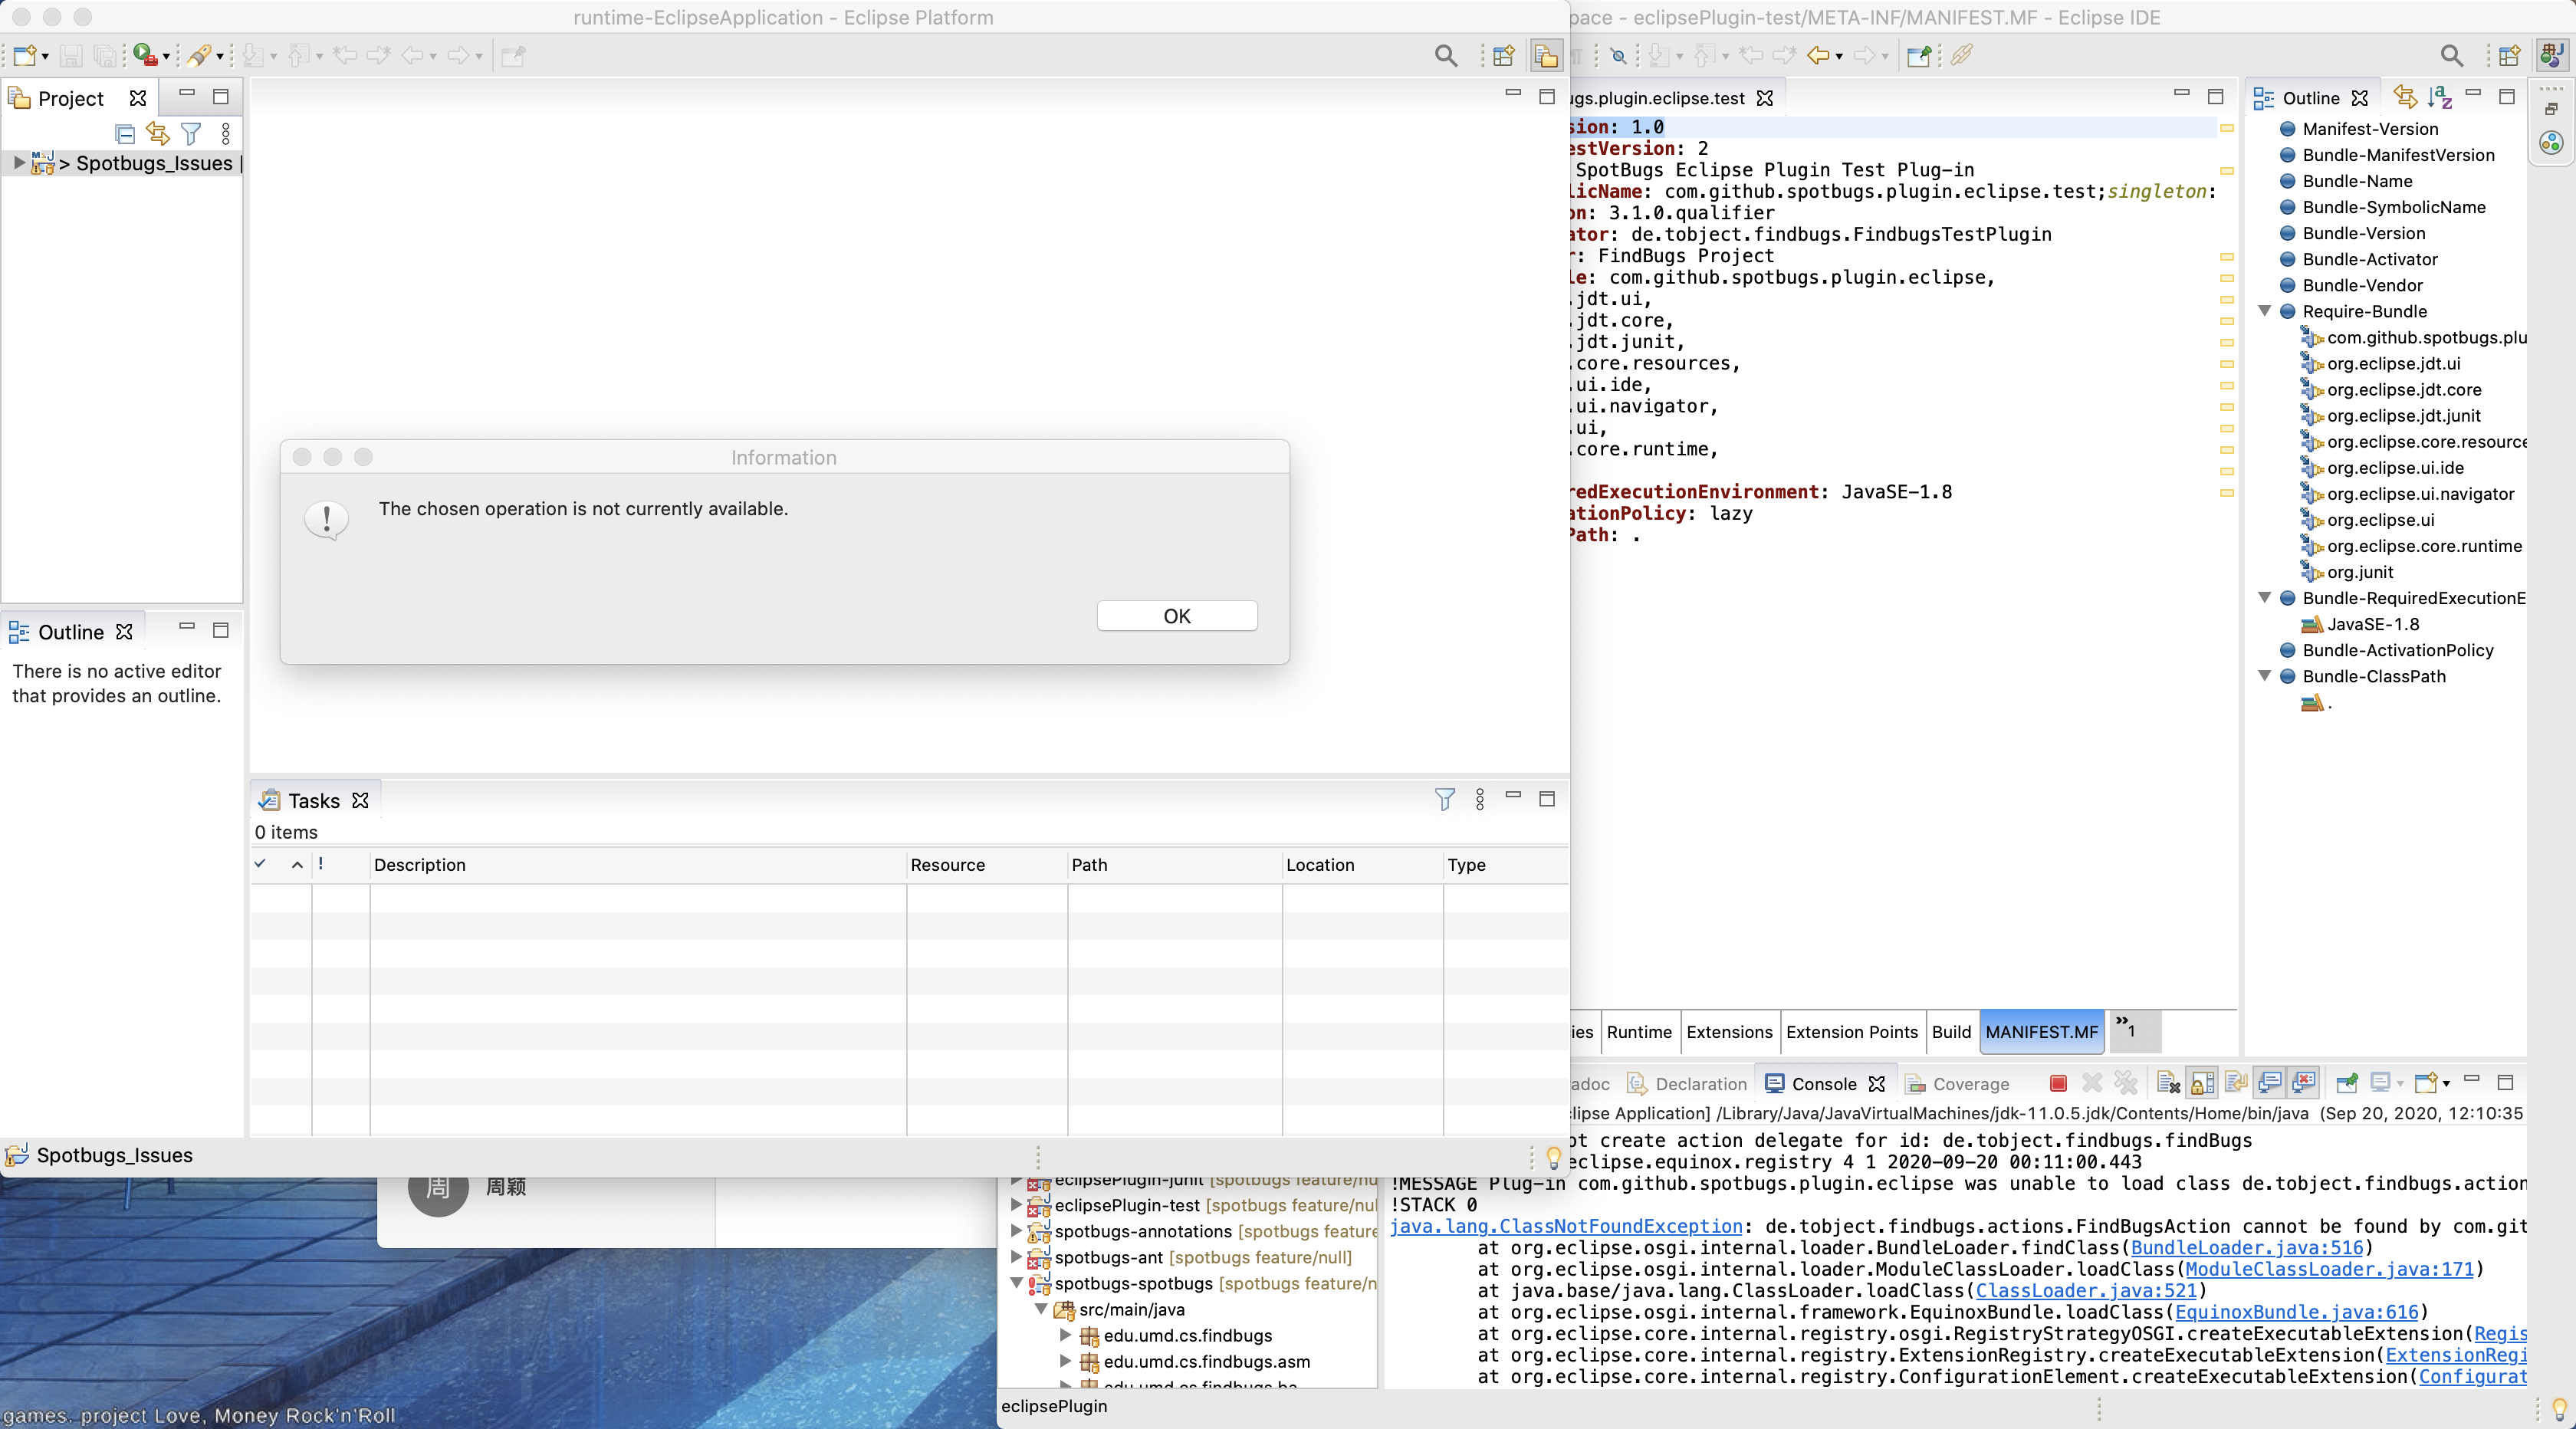Viewport: 2576px width, 1429px height.
Task: Terminate the process via red stop icon
Action: [2059, 1083]
